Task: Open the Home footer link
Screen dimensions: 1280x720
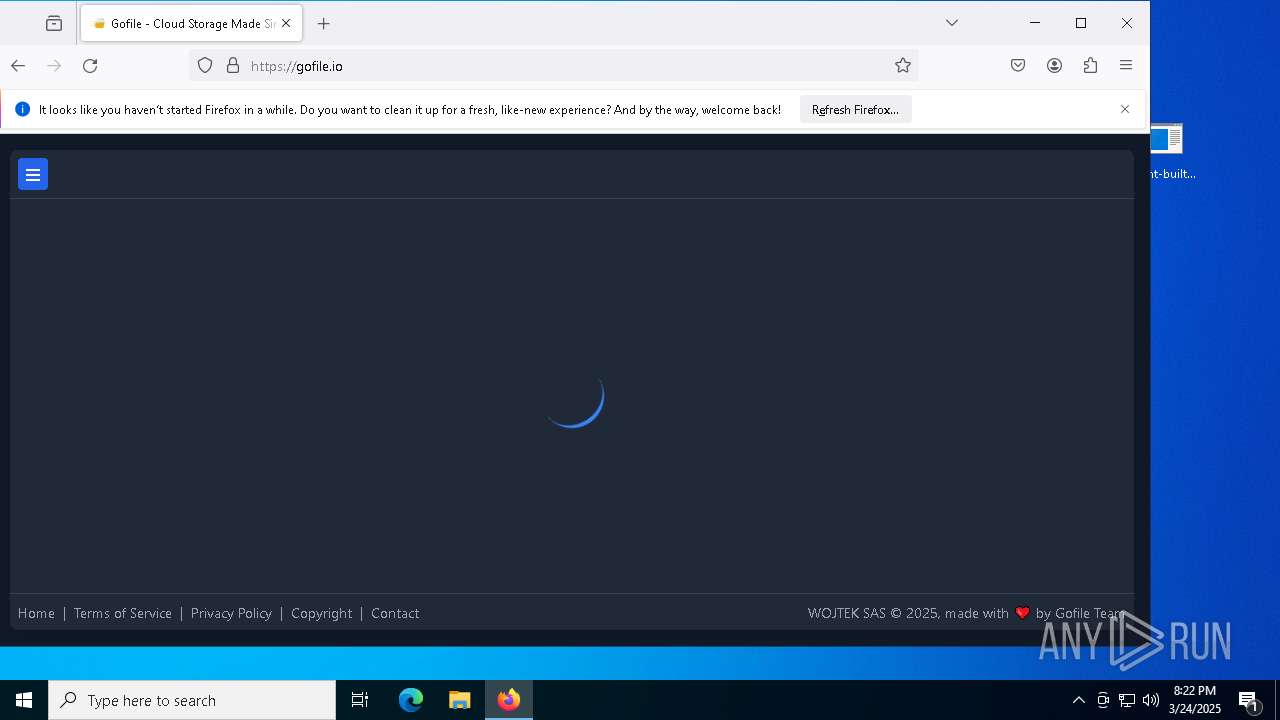Action: tap(36, 613)
